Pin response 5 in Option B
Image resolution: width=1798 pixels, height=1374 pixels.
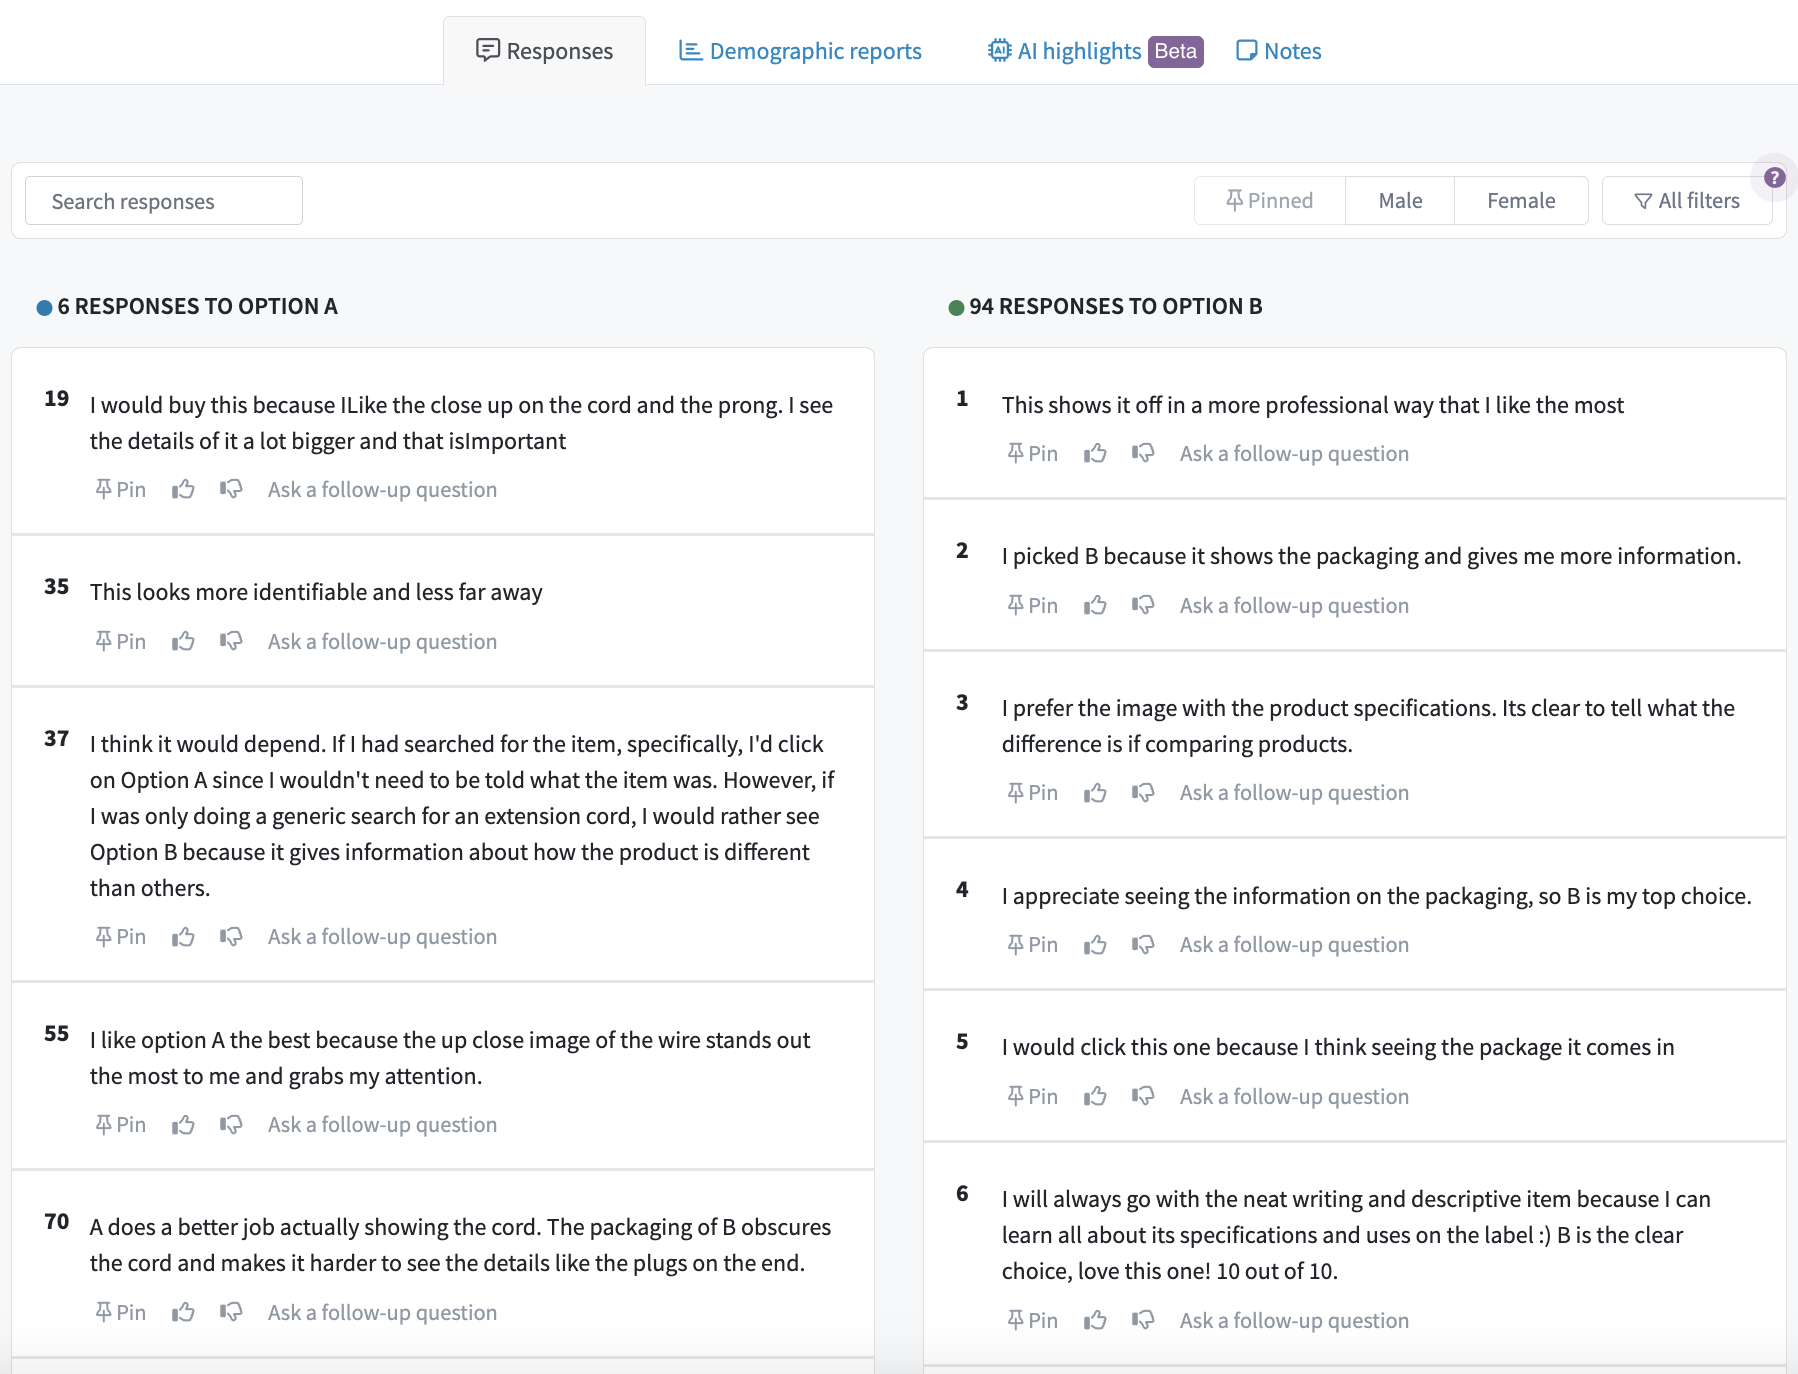click(1032, 1096)
